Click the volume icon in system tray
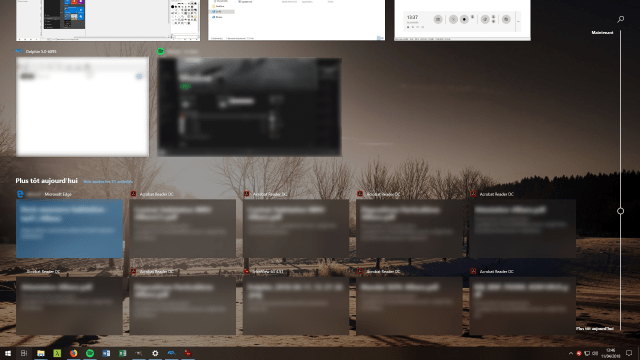 [595, 353]
